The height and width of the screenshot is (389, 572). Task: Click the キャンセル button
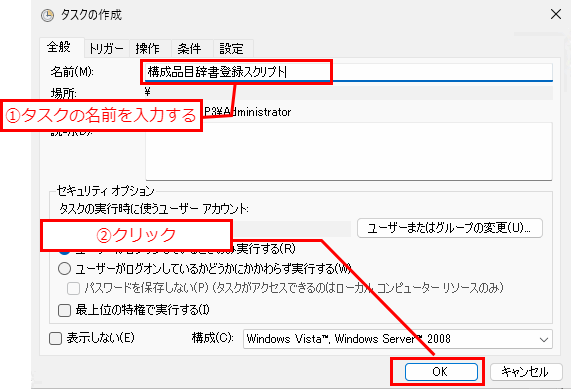pos(525,372)
